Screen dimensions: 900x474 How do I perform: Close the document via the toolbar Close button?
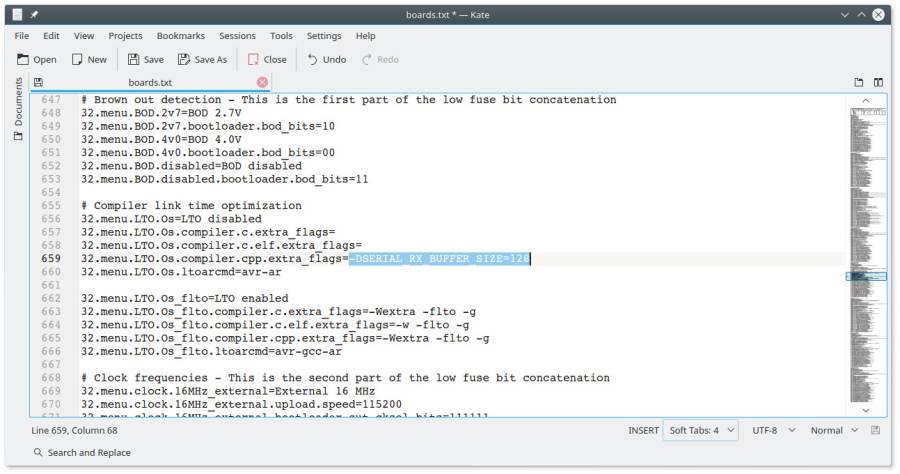pyautogui.click(x=267, y=60)
